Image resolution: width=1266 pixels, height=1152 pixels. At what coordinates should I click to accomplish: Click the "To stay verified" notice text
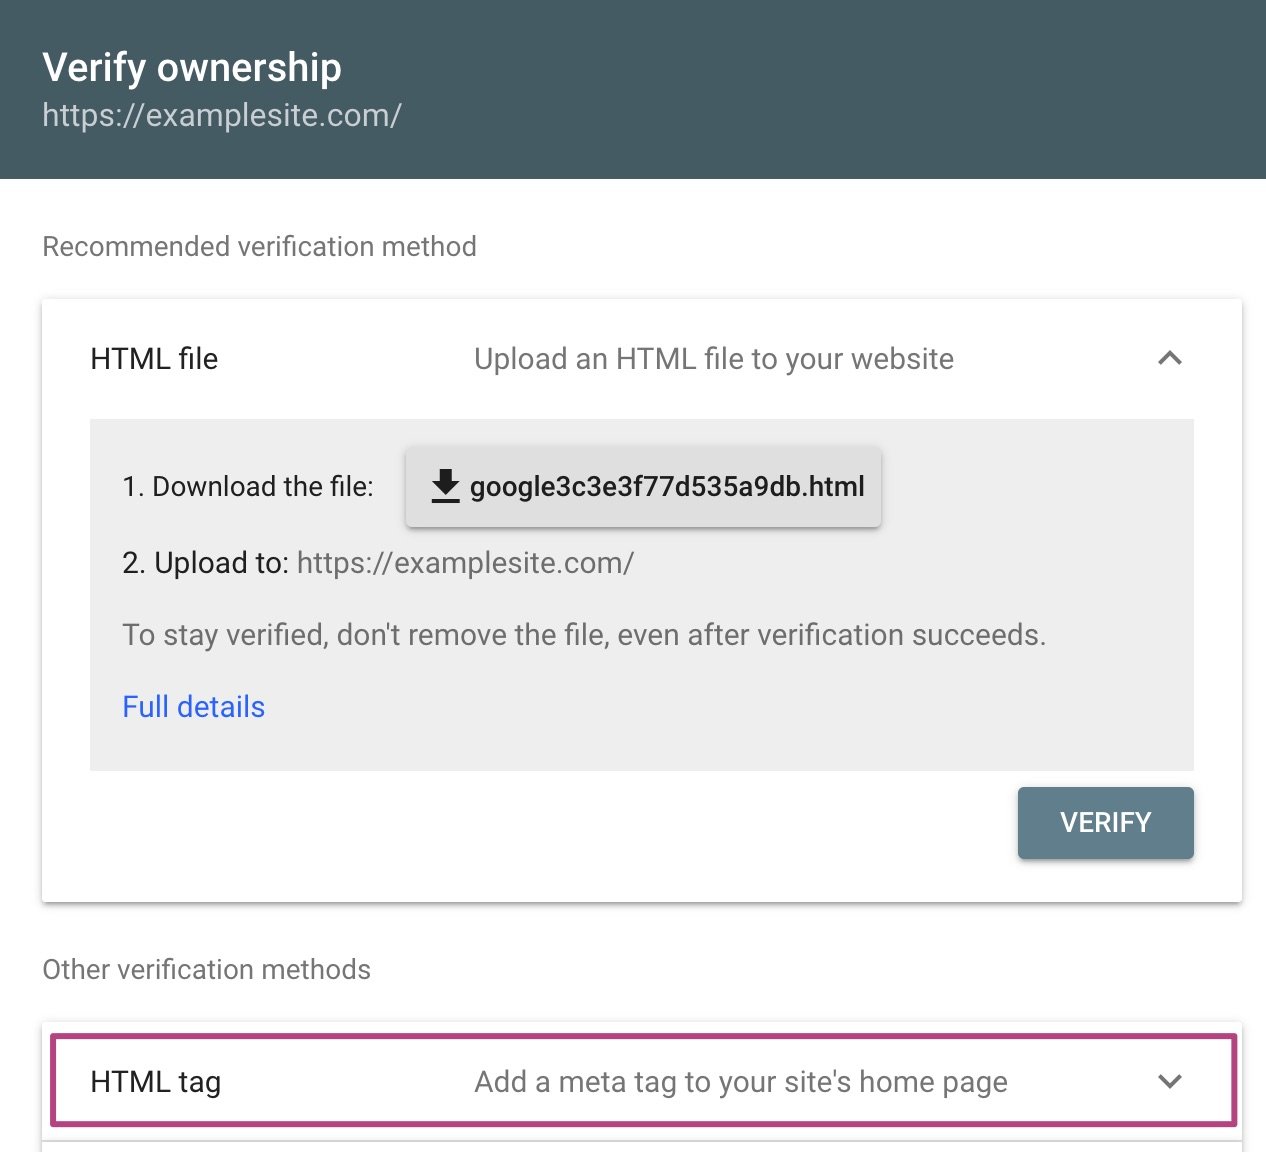[x=583, y=635]
